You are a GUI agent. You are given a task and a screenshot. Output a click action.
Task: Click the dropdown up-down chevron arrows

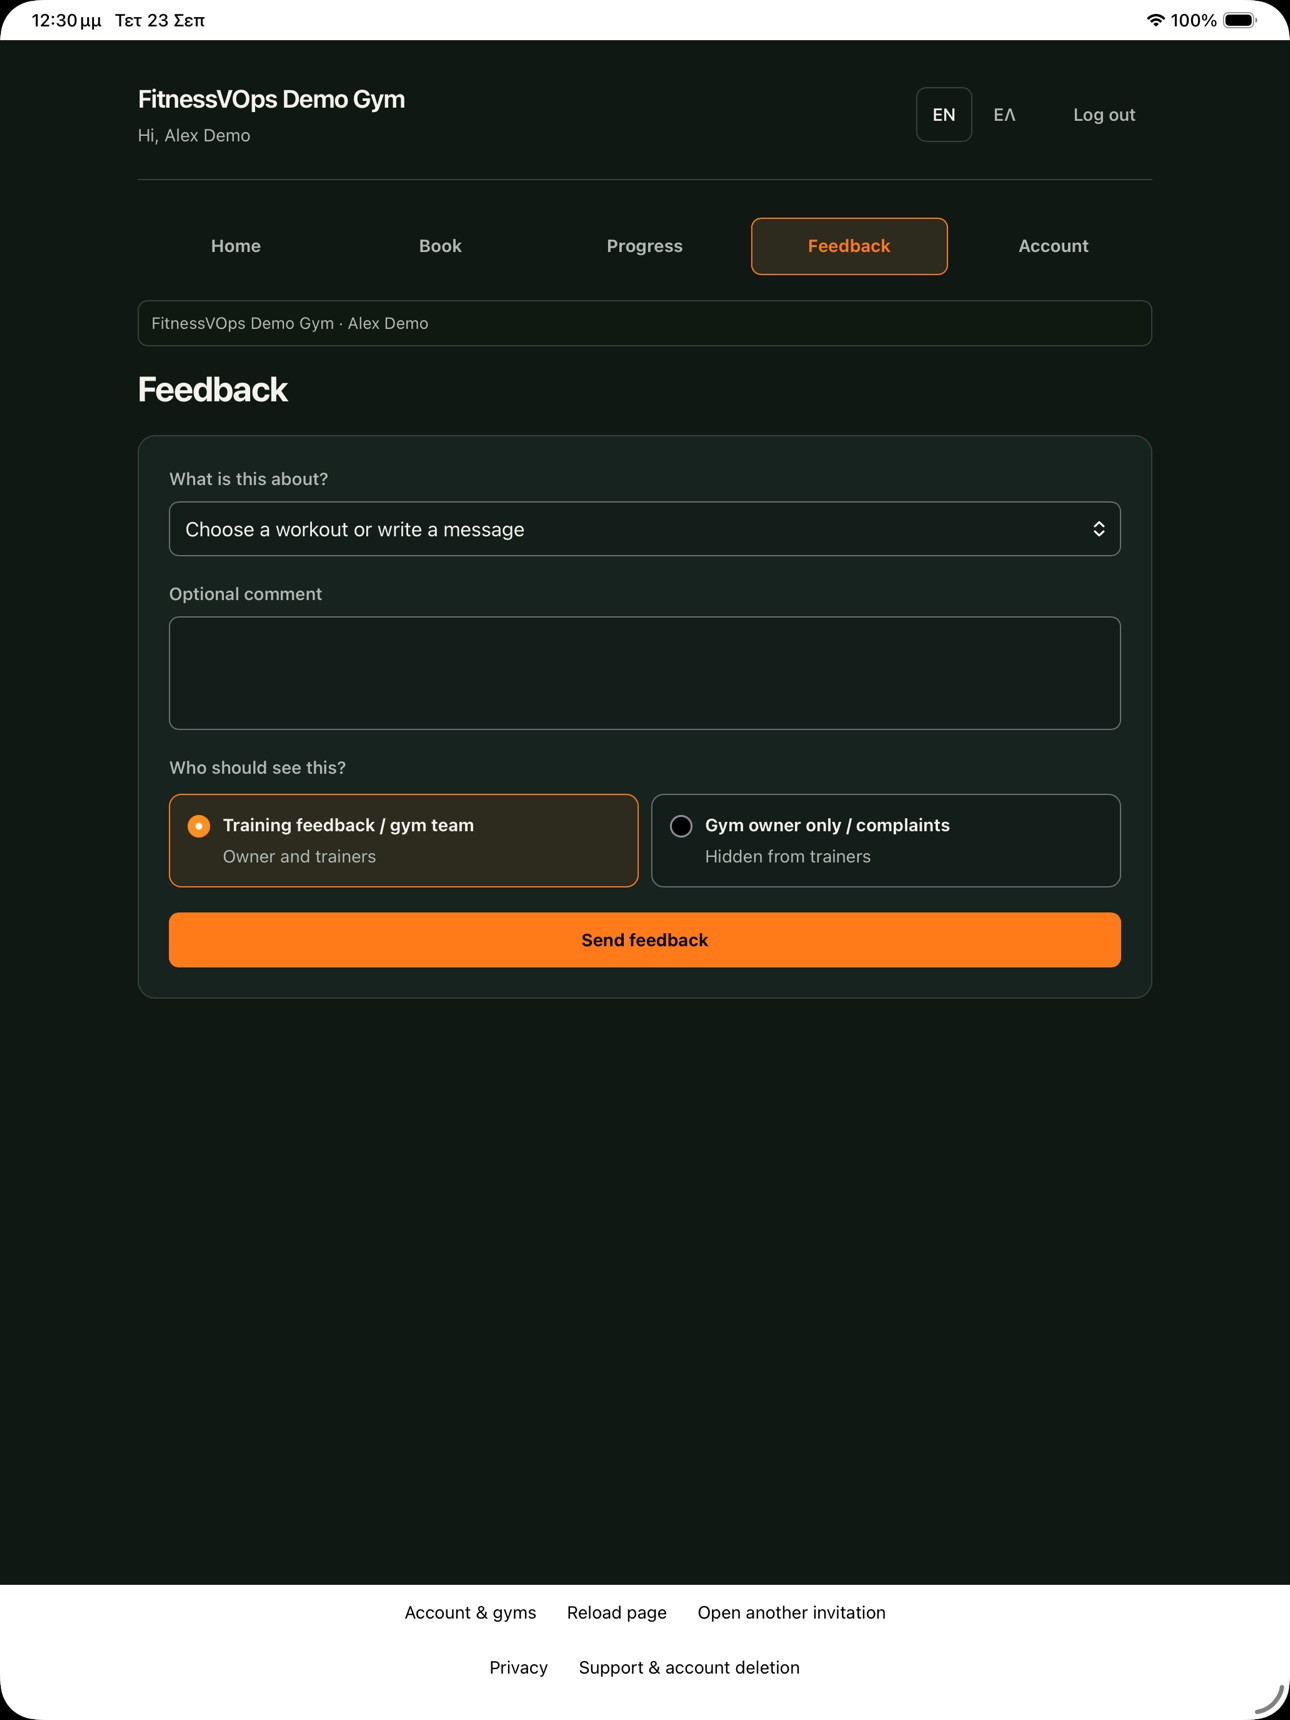click(x=1098, y=529)
